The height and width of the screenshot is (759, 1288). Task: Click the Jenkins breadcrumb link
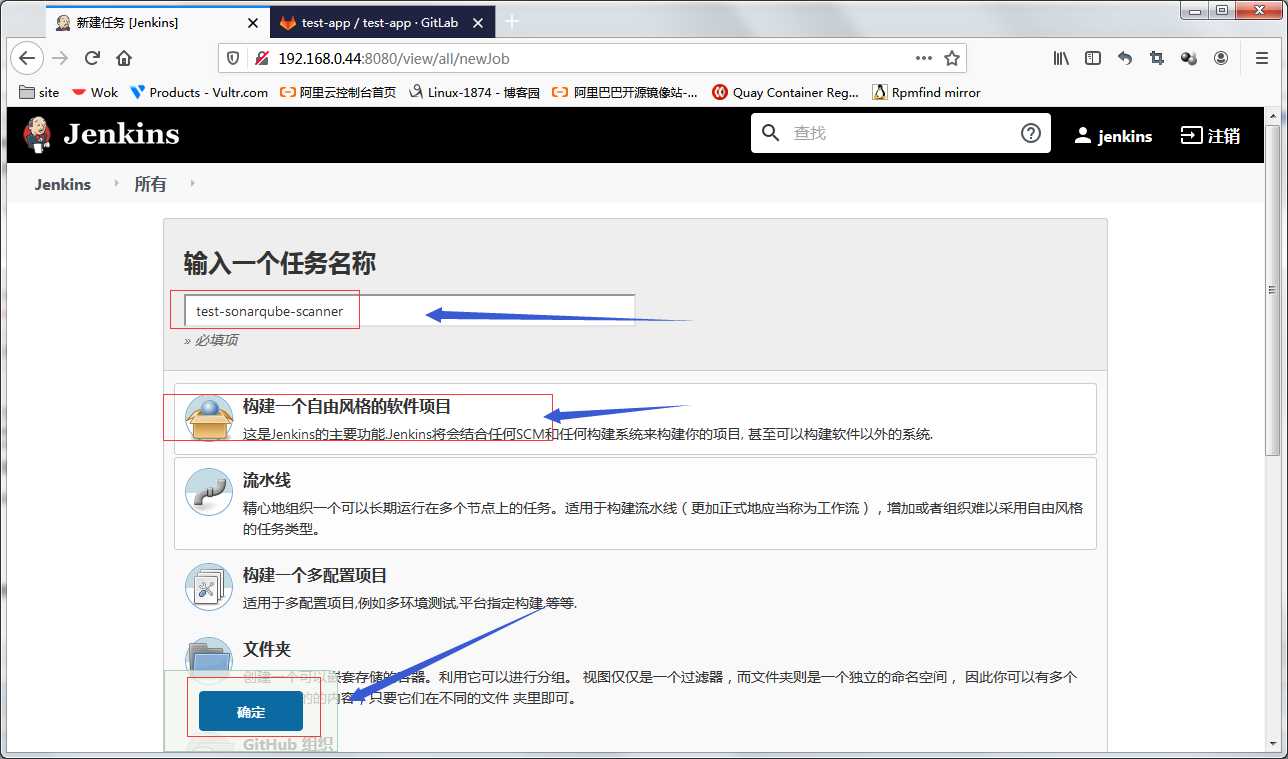62,184
